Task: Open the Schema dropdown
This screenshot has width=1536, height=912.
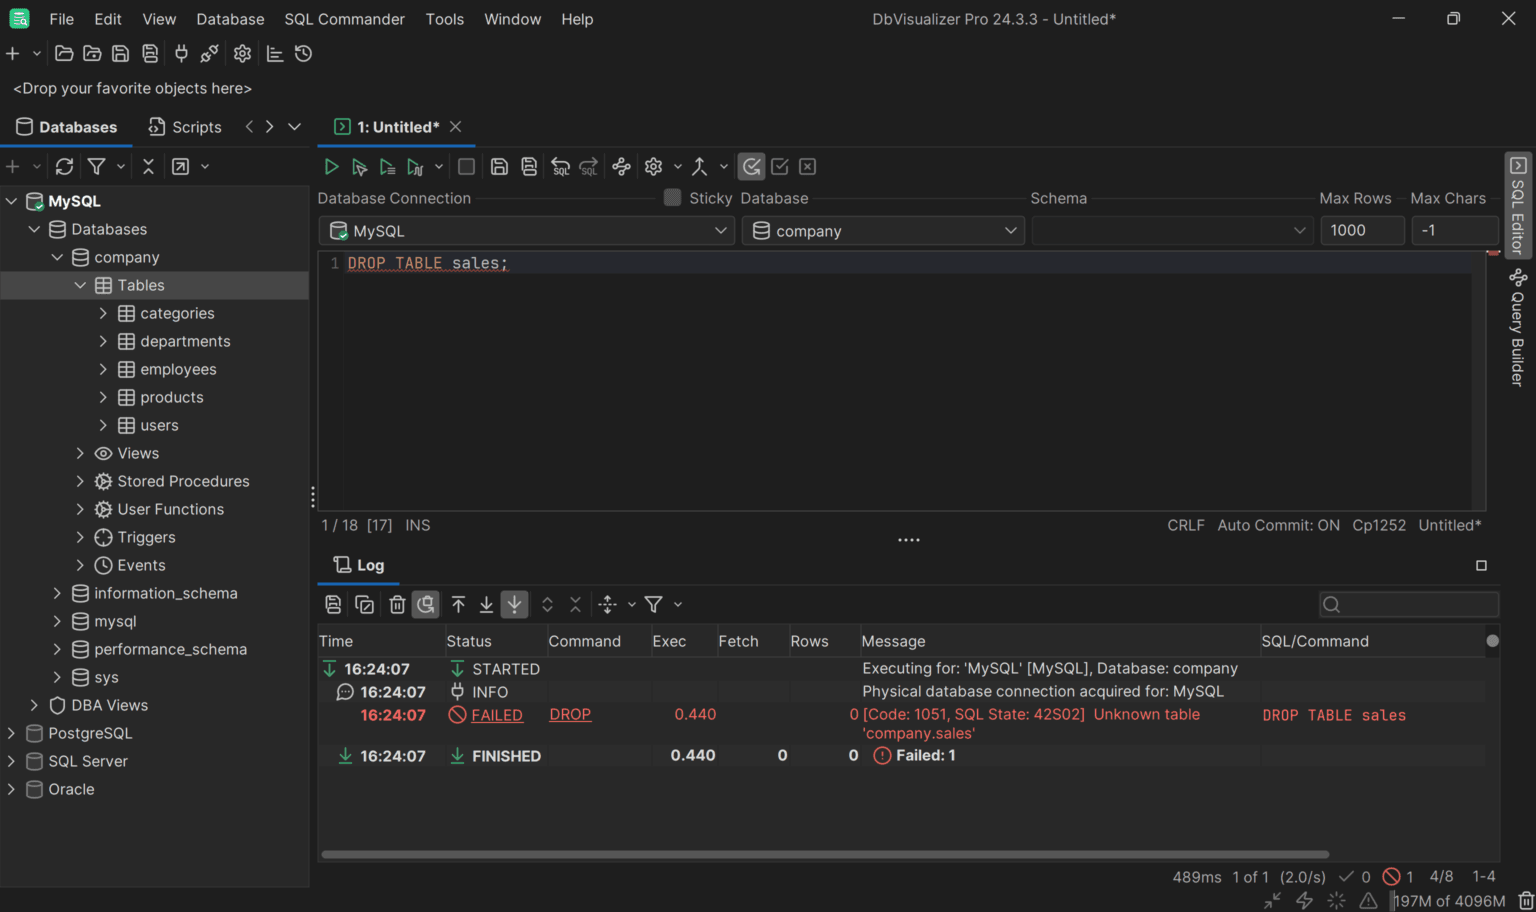Action: pos(1171,231)
